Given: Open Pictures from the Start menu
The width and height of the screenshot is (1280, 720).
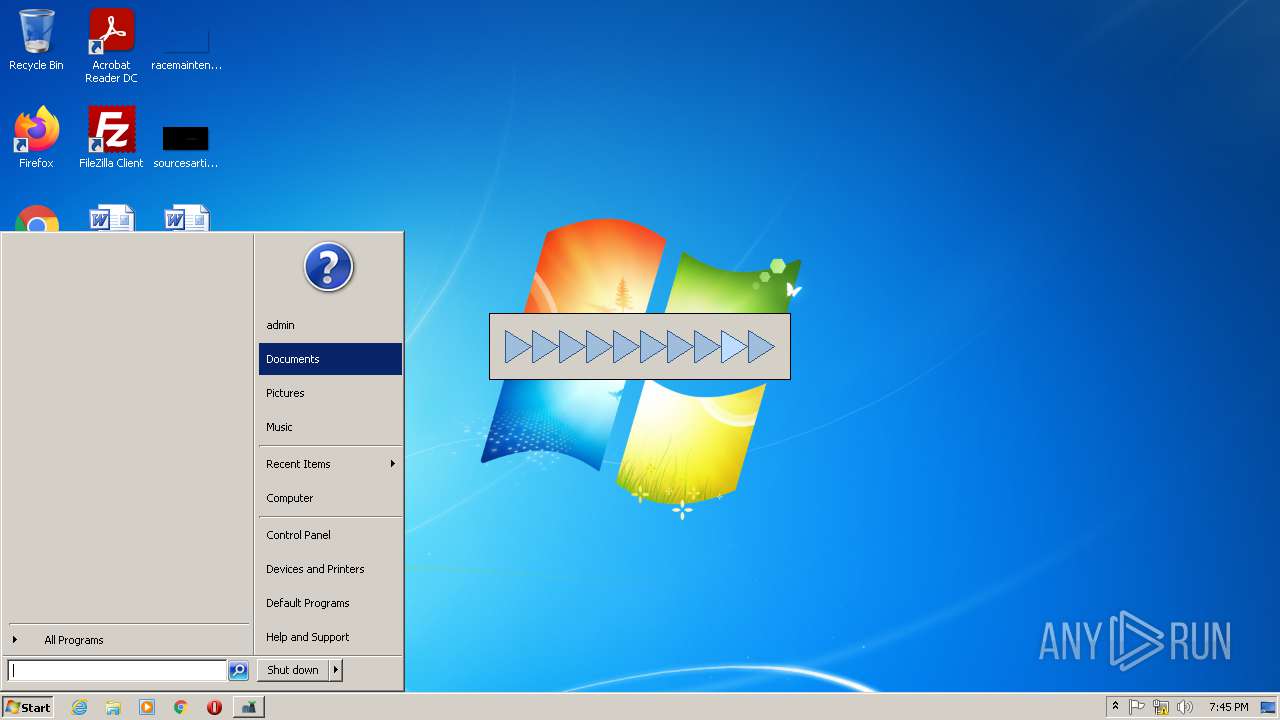Looking at the screenshot, I should [x=330, y=393].
